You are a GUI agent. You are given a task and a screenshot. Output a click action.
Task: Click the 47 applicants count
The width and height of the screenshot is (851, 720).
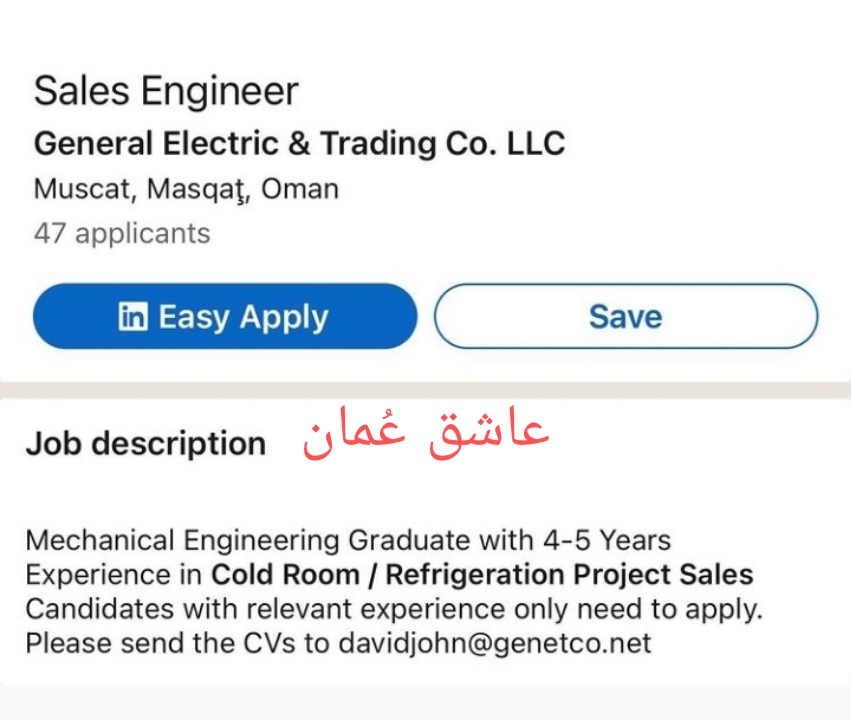pyautogui.click(x=122, y=234)
